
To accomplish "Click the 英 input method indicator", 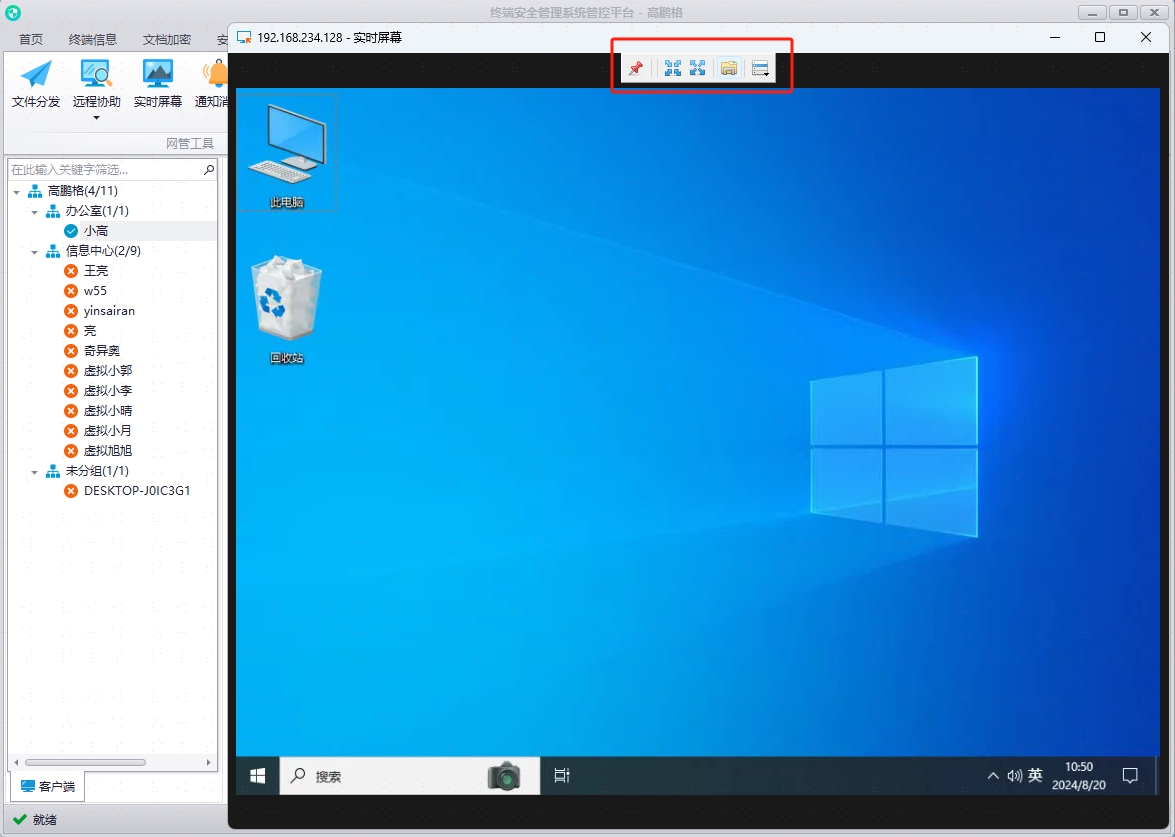I will point(1035,776).
